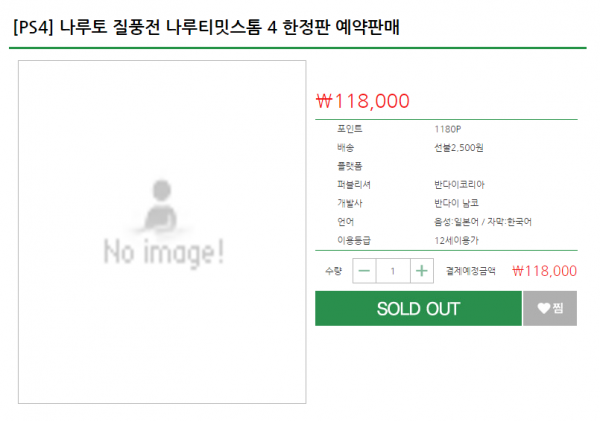This screenshot has width=600, height=421.
Task: Click the red ₩118,000 price at top
Action: (362, 100)
